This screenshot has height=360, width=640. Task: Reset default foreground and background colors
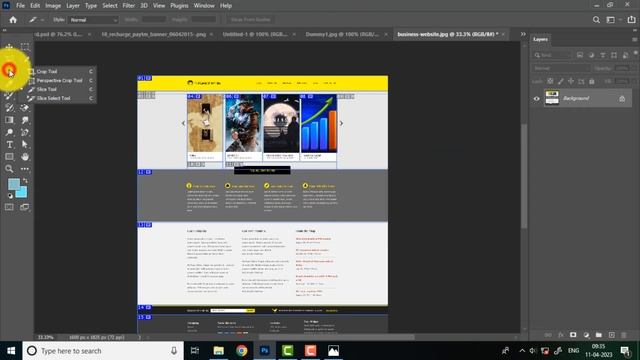tap(10, 196)
